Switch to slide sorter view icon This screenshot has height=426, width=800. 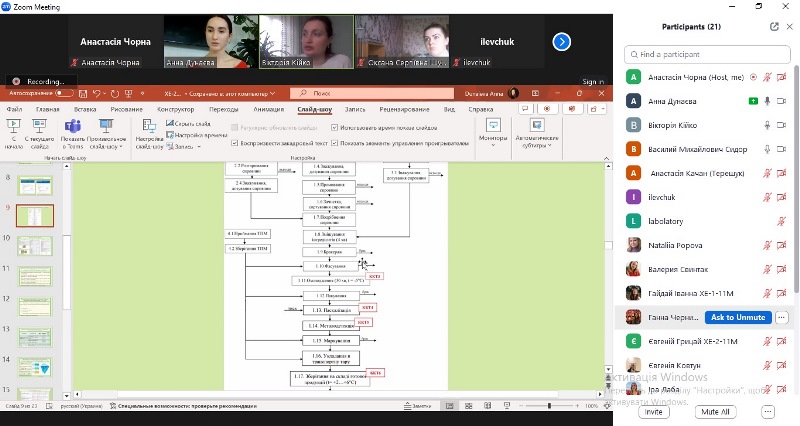coord(468,406)
